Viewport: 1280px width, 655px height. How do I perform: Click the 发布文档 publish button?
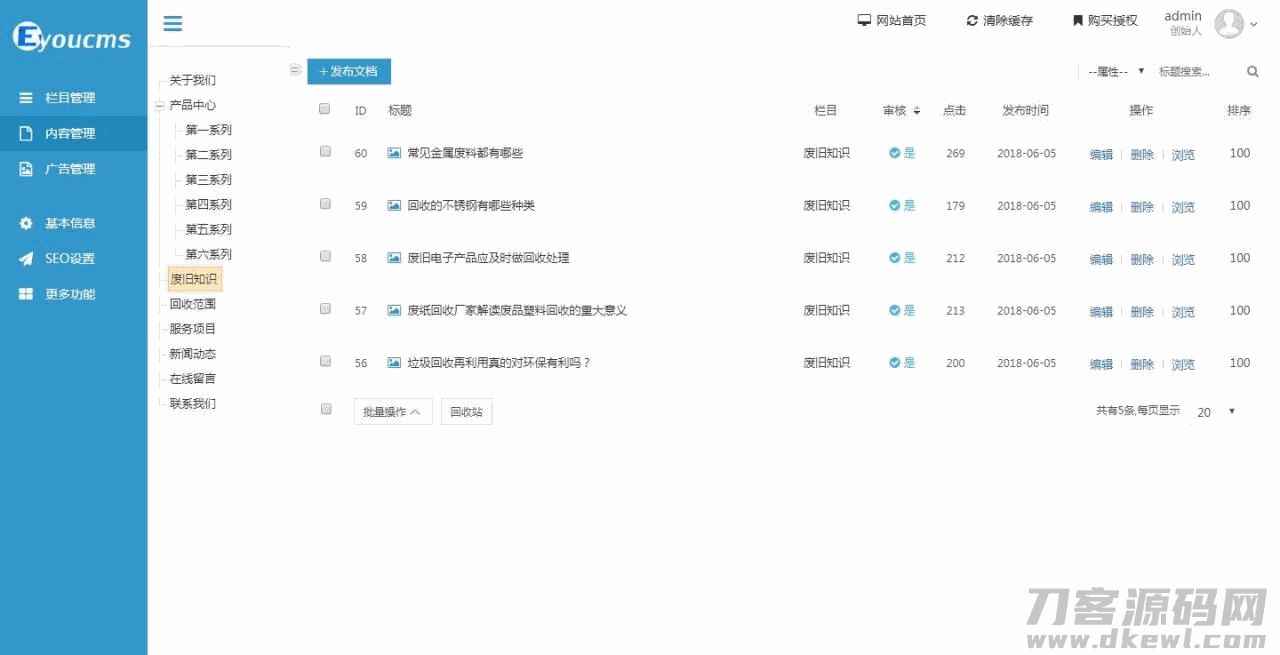pos(349,72)
